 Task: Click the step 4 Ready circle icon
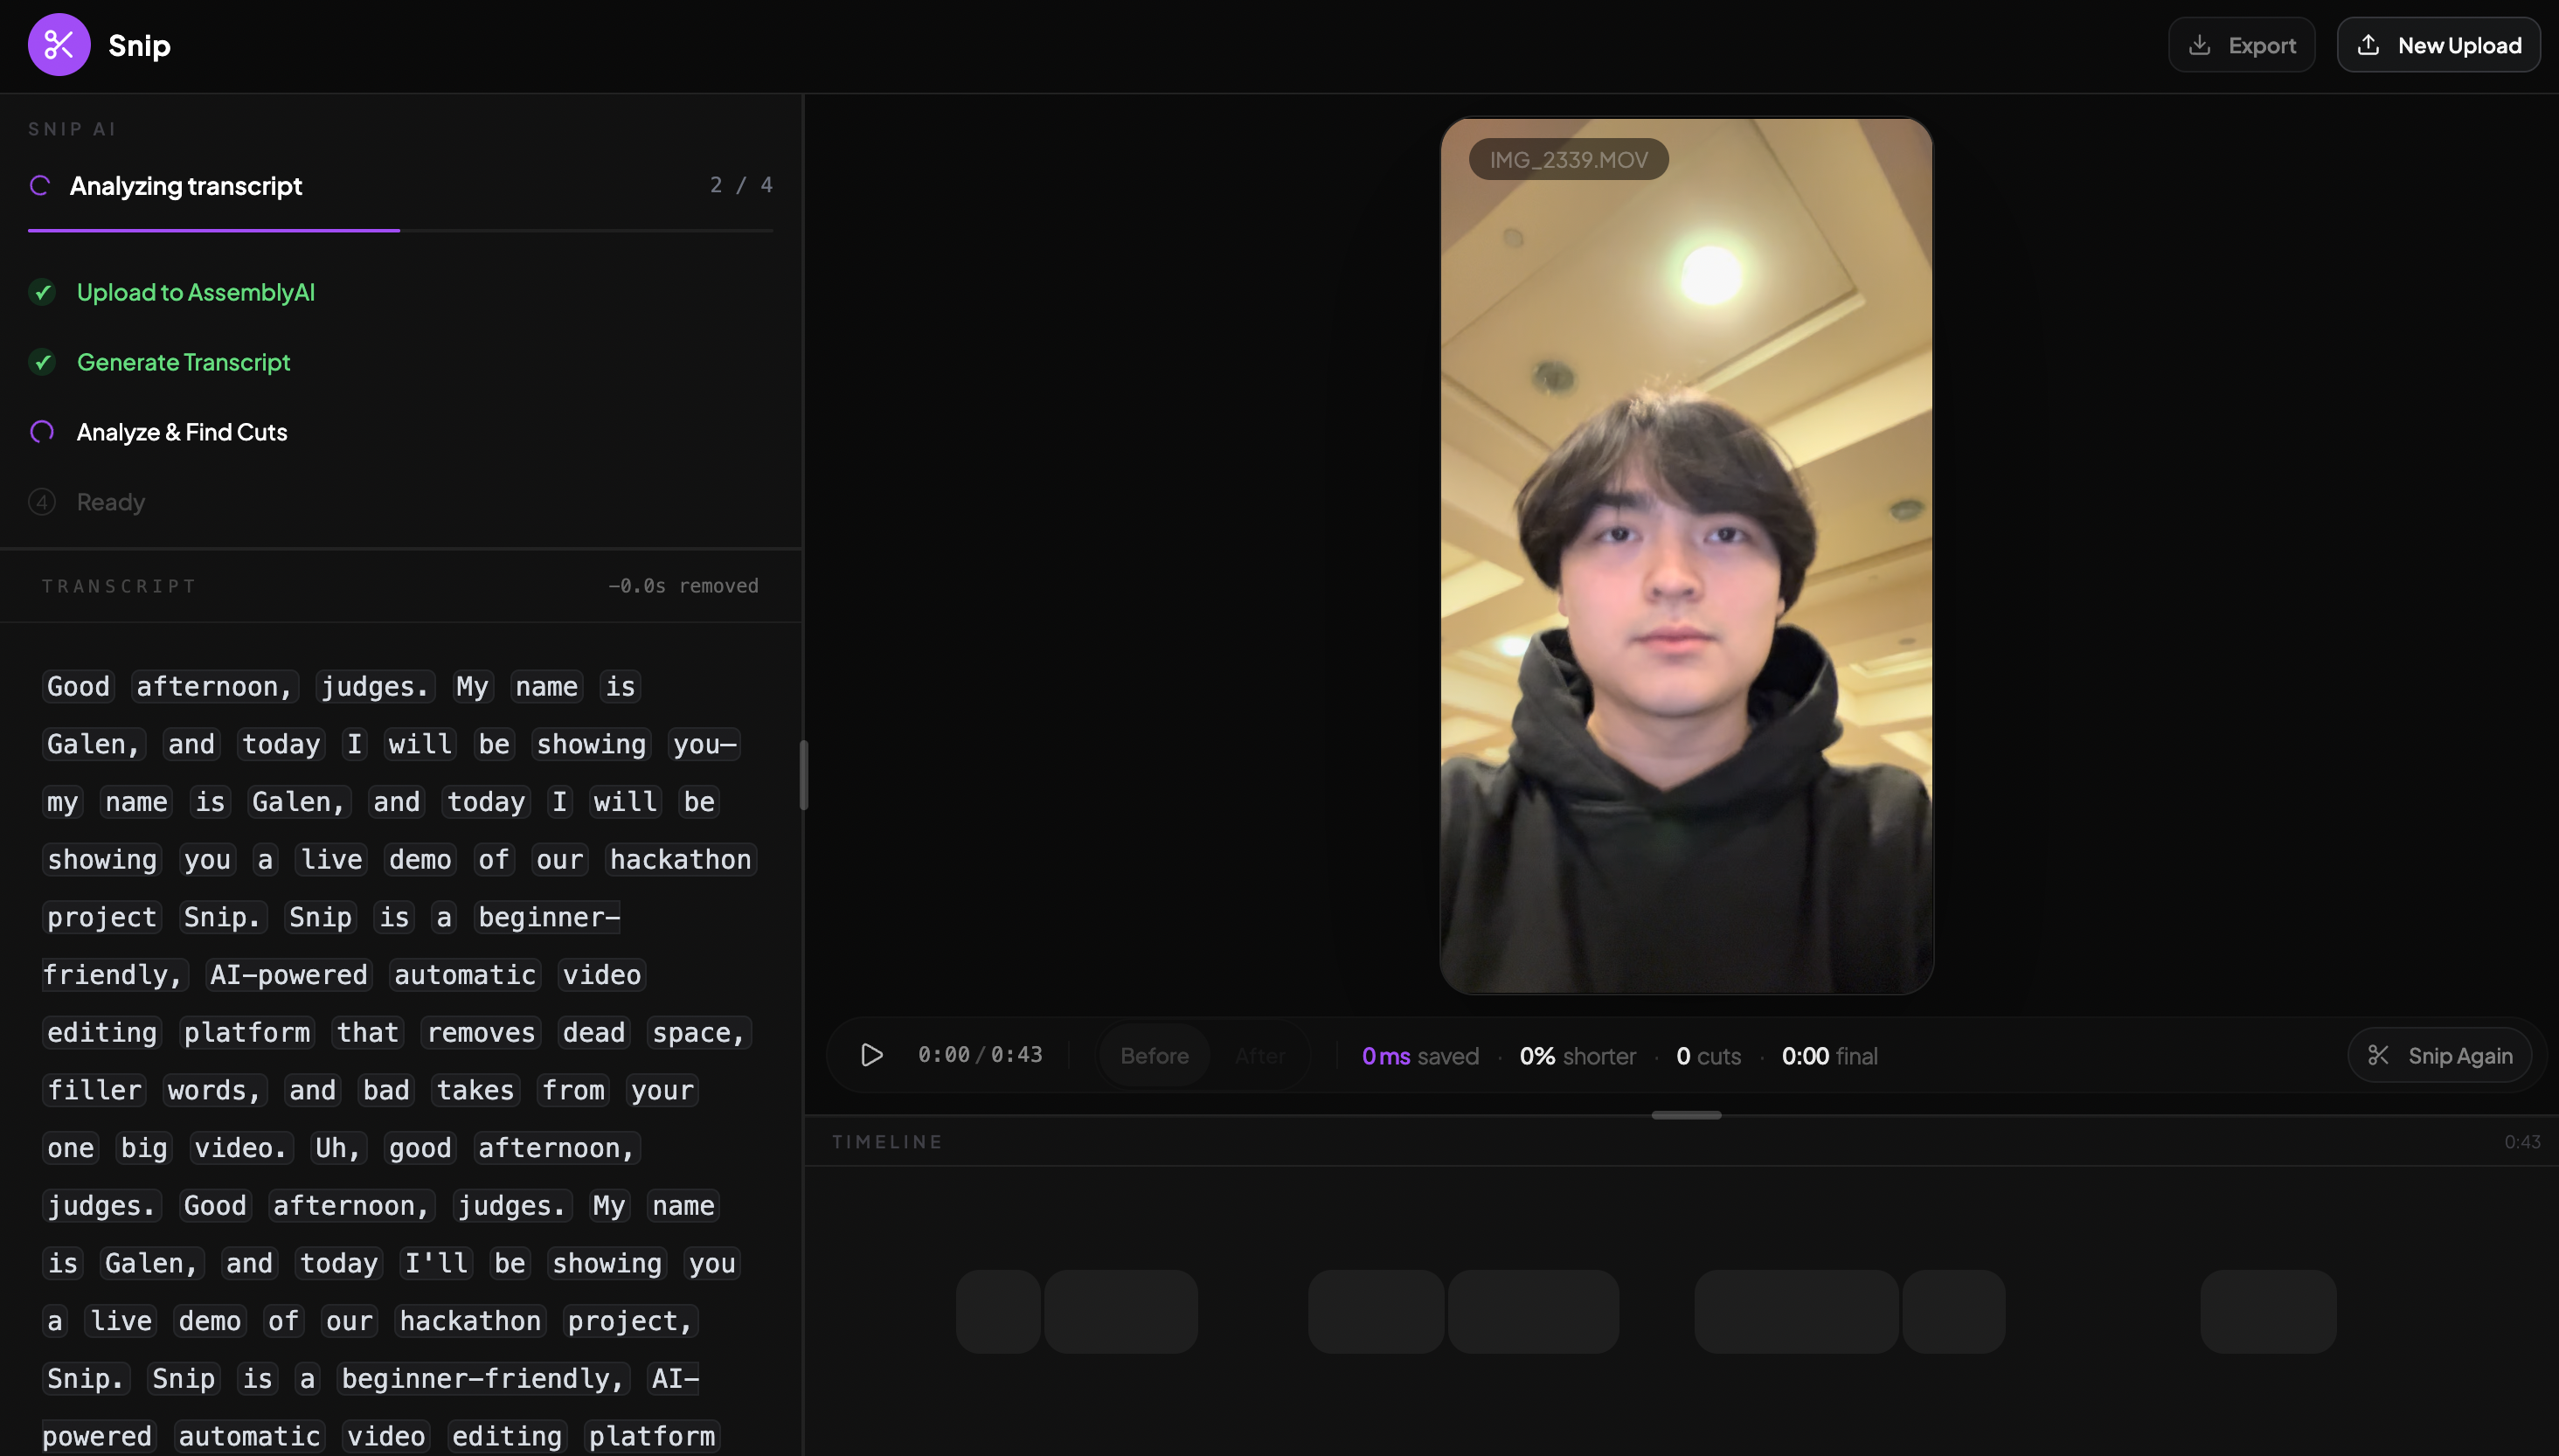pos(42,502)
